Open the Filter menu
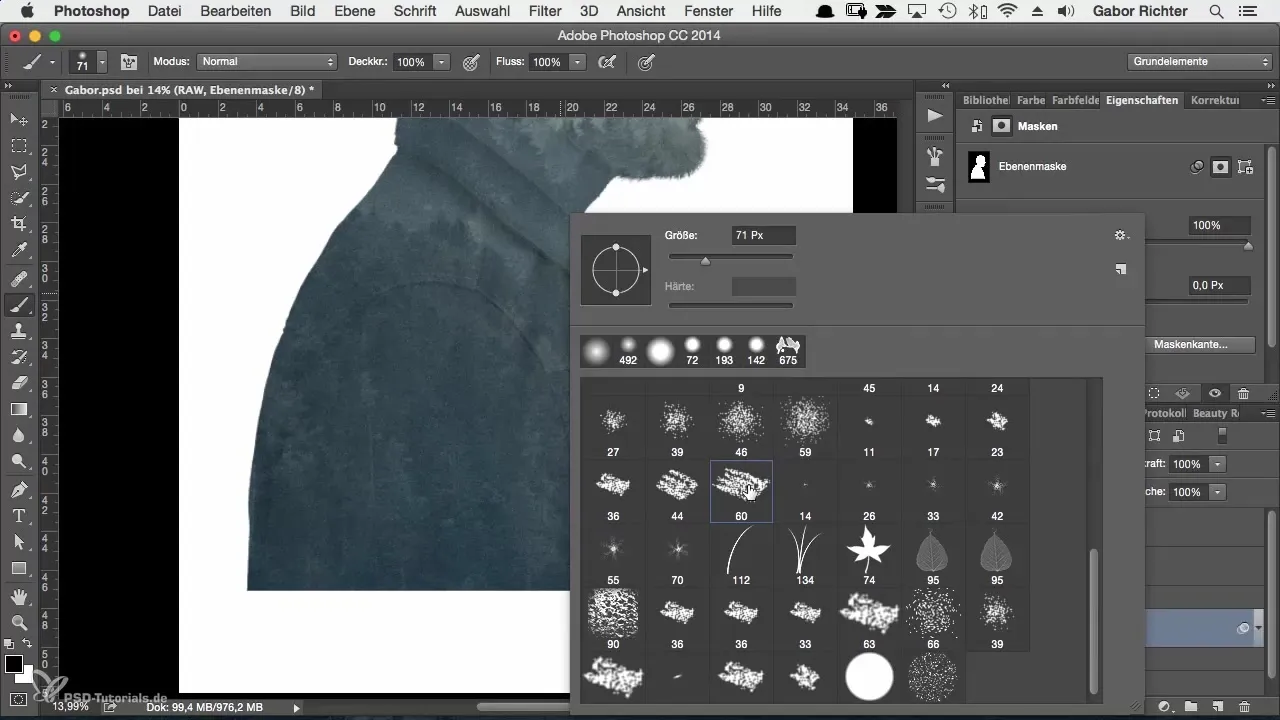 (545, 11)
